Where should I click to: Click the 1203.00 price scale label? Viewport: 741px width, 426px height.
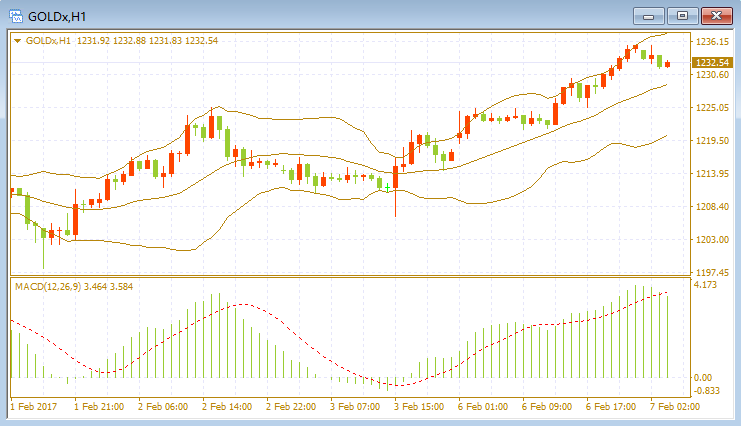pyautogui.click(x=712, y=240)
